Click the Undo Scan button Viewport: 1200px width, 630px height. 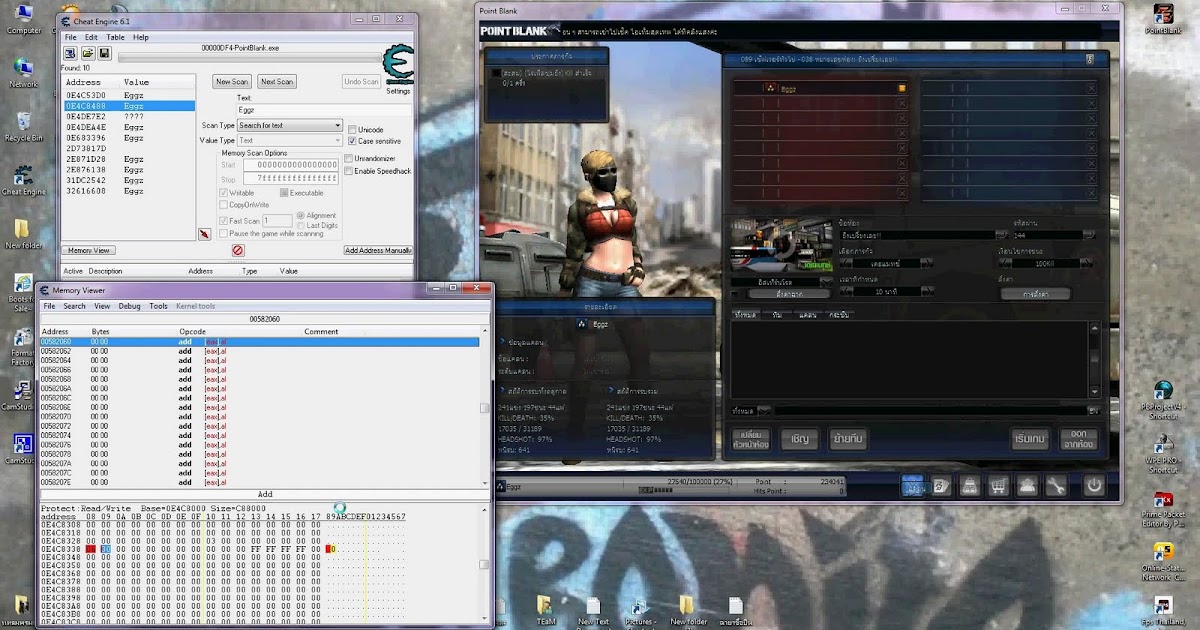pos(361,81)
